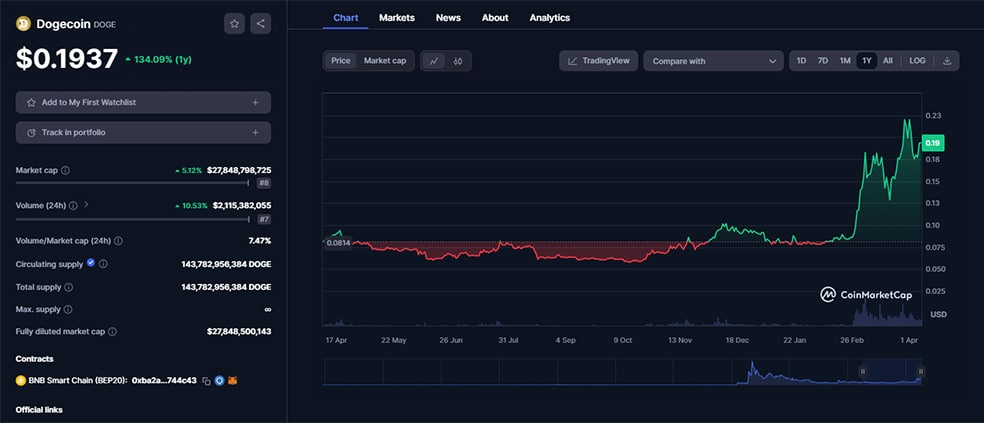Show Max. supply info icon
This screenshot has height=423, width=984.
click(x=68, y=309)
